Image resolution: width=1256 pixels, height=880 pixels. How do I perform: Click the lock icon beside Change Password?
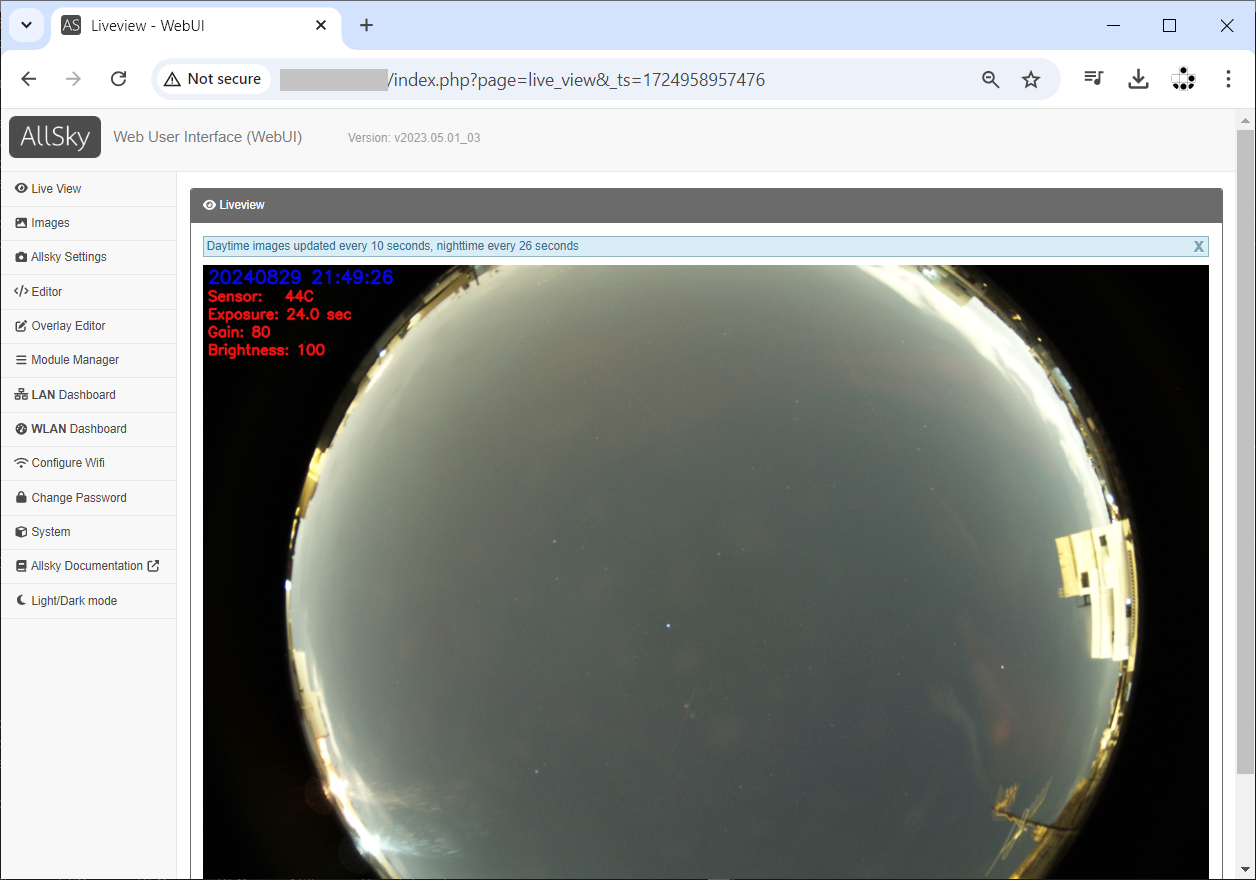tap(22, 497)
